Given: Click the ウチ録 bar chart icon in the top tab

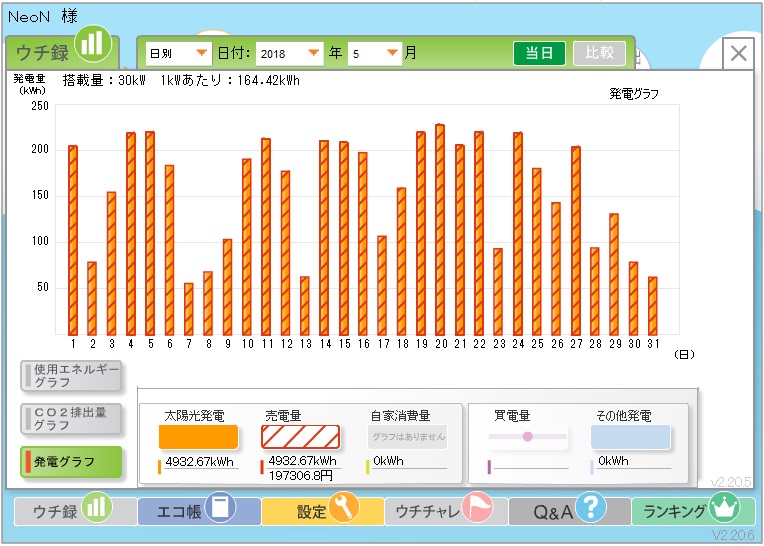Looking at the screenshot, I should click(93, 43).
